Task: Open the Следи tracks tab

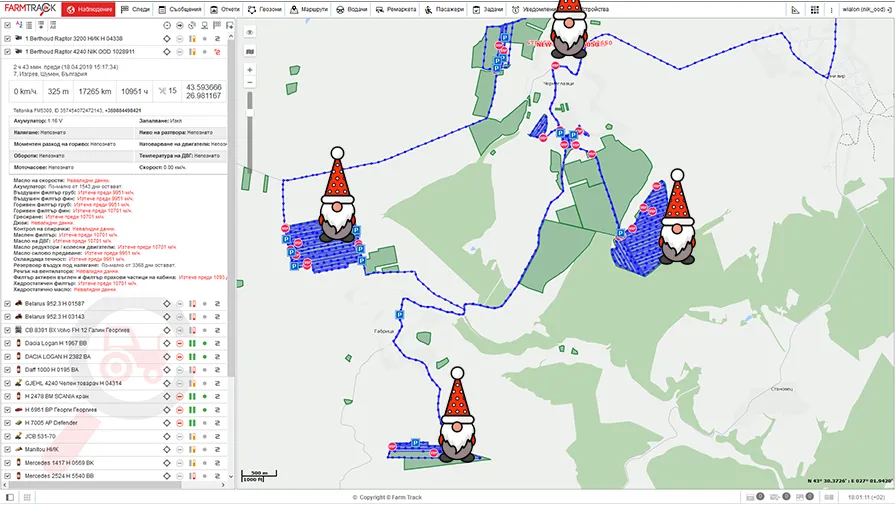Action: (135, 9)
